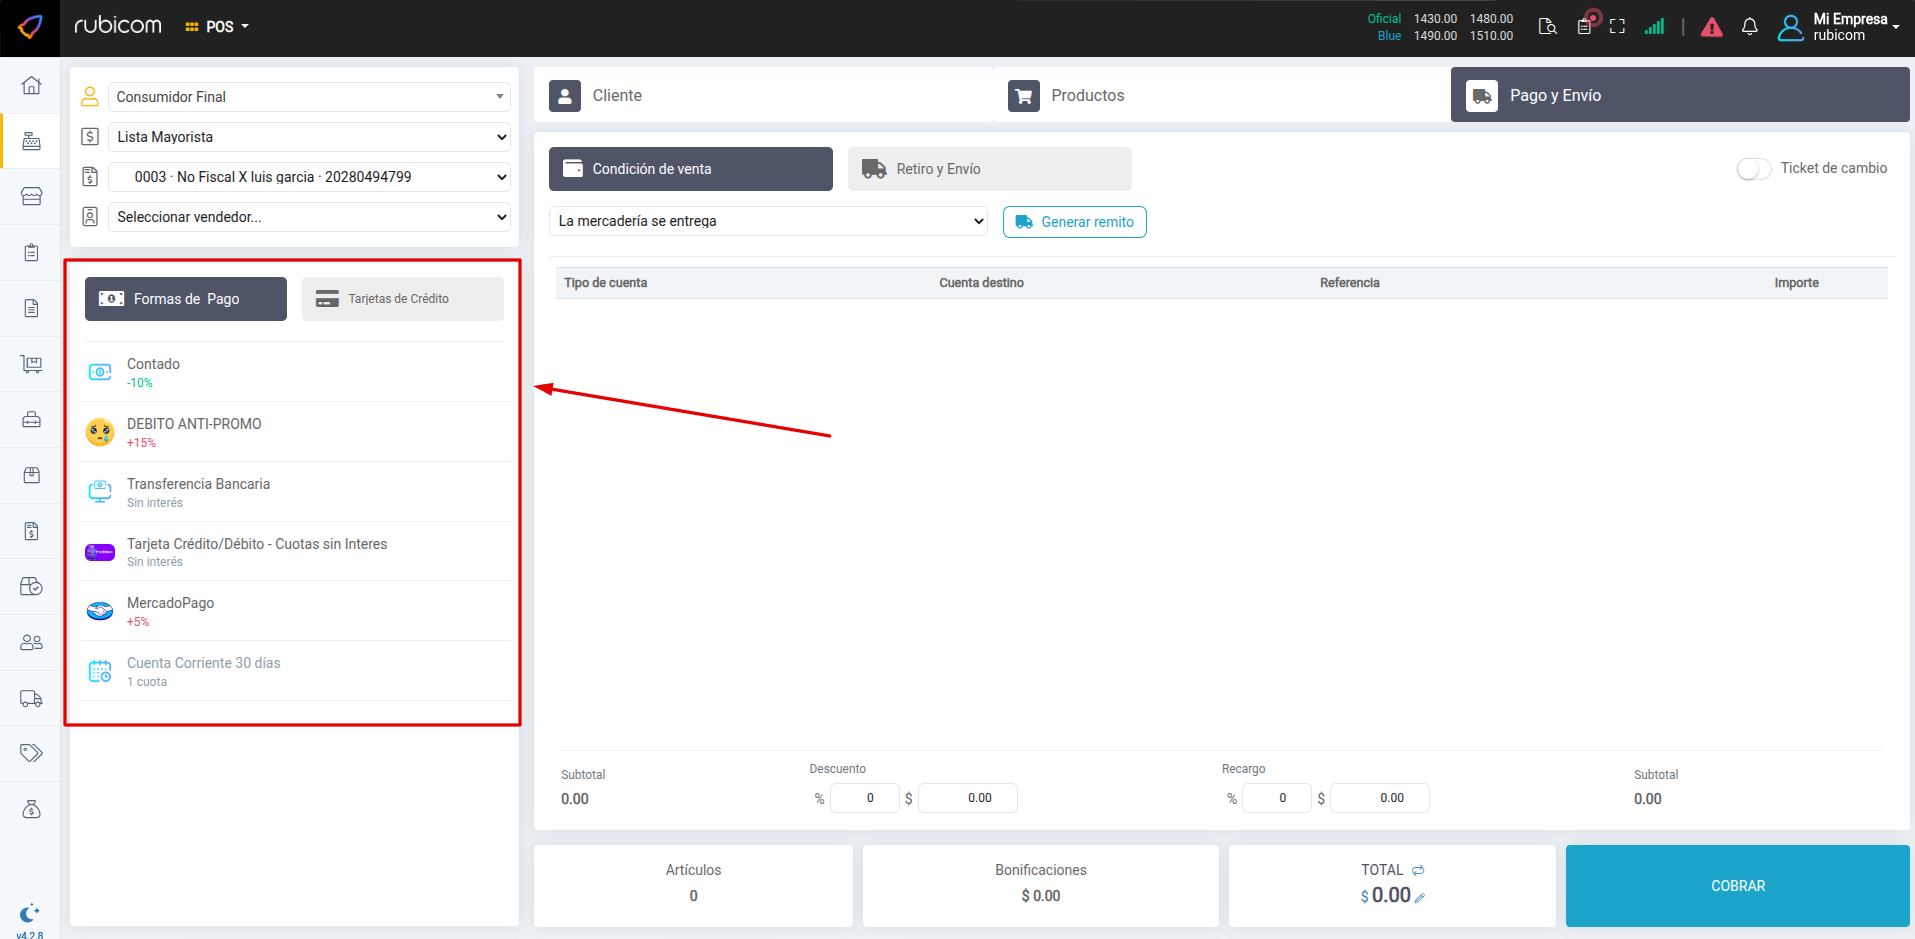Open the delivery truck sidebar icon
This screenshot has width=1915, height=939.
31,698
